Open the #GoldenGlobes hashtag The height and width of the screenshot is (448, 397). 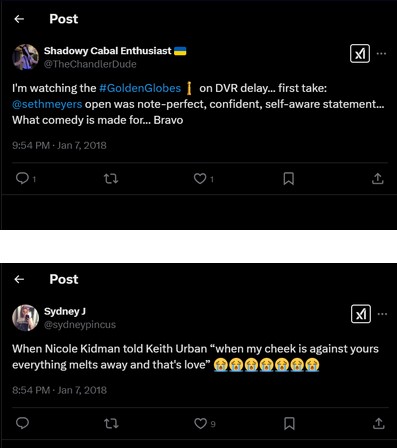(x=140, y=88)
